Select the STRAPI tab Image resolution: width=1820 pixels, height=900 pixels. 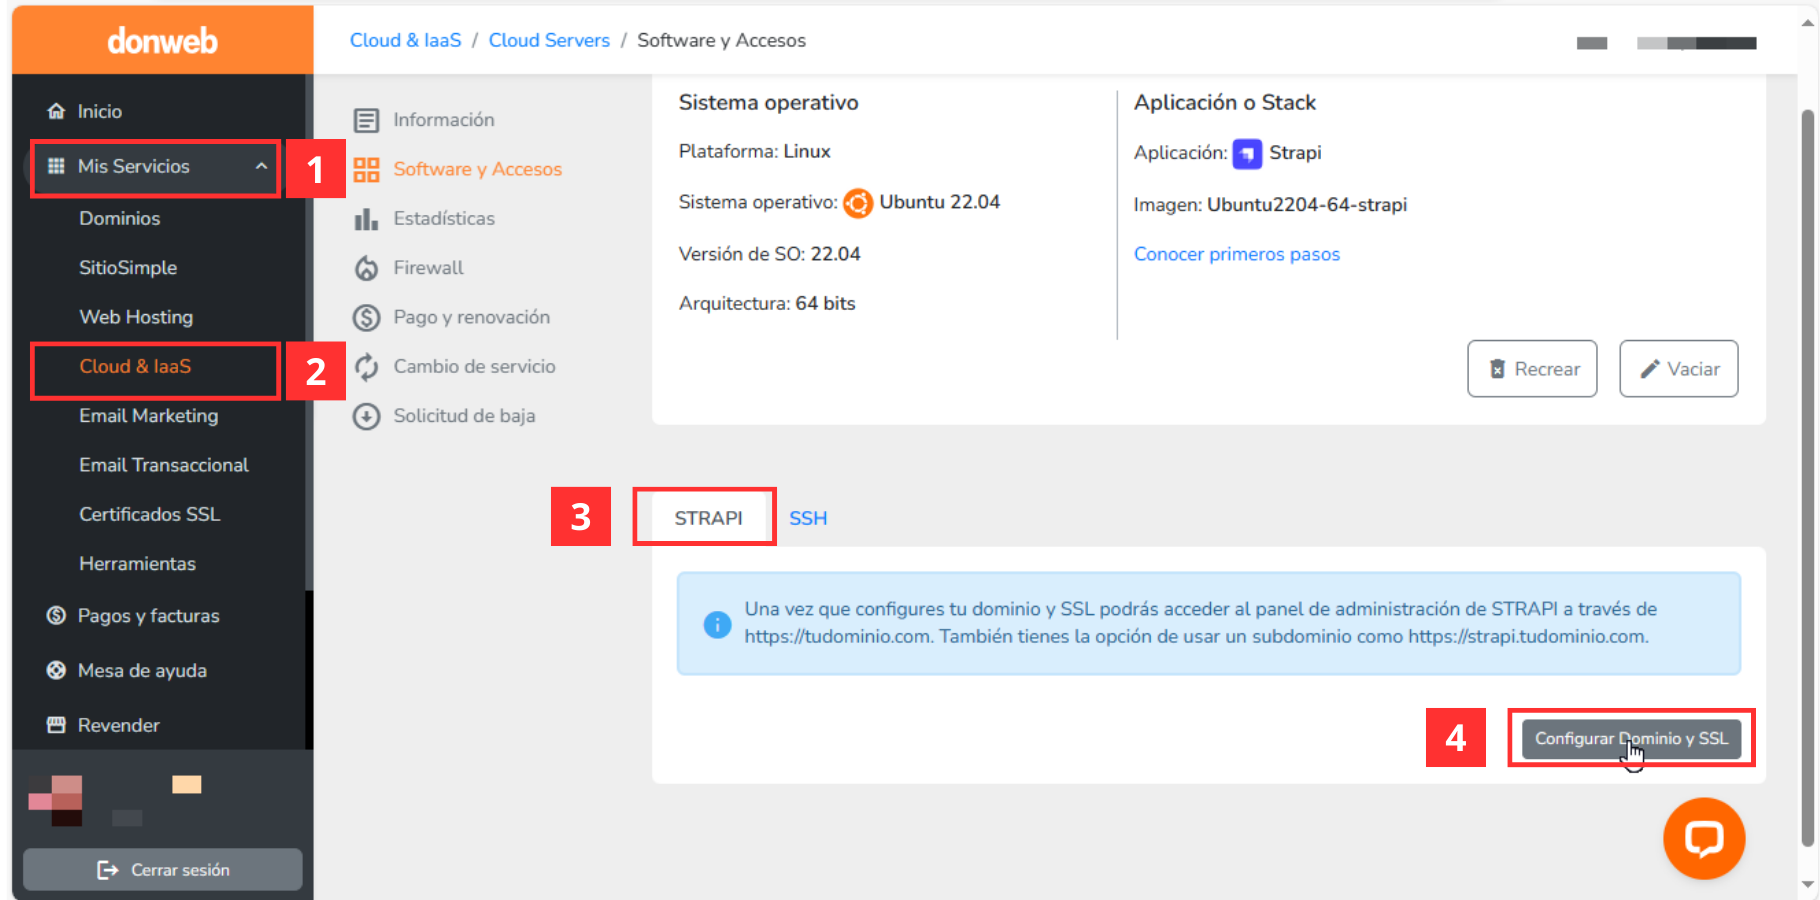tap(708, 518)
